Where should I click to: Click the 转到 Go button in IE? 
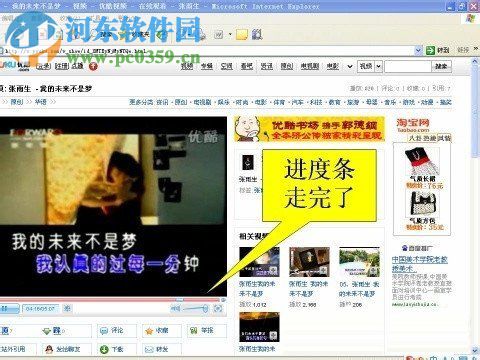pyautogui.click(x=438, y=50)
